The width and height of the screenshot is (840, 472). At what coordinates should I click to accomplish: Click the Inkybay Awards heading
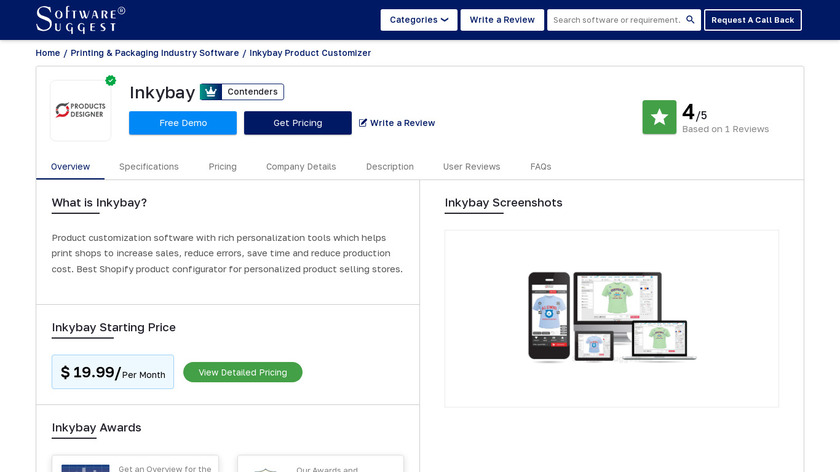(96, 428)
